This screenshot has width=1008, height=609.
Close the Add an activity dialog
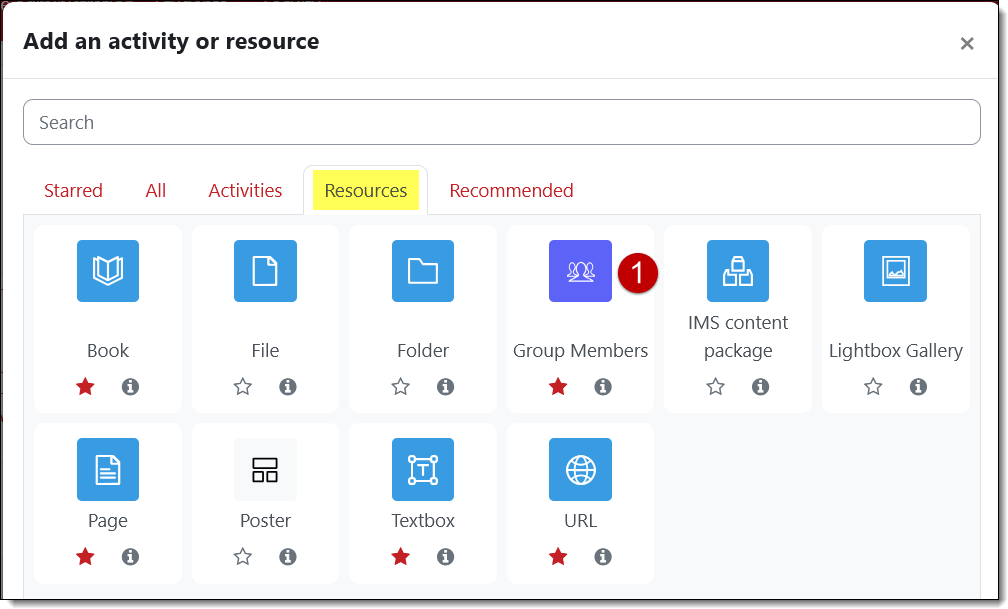967,44
